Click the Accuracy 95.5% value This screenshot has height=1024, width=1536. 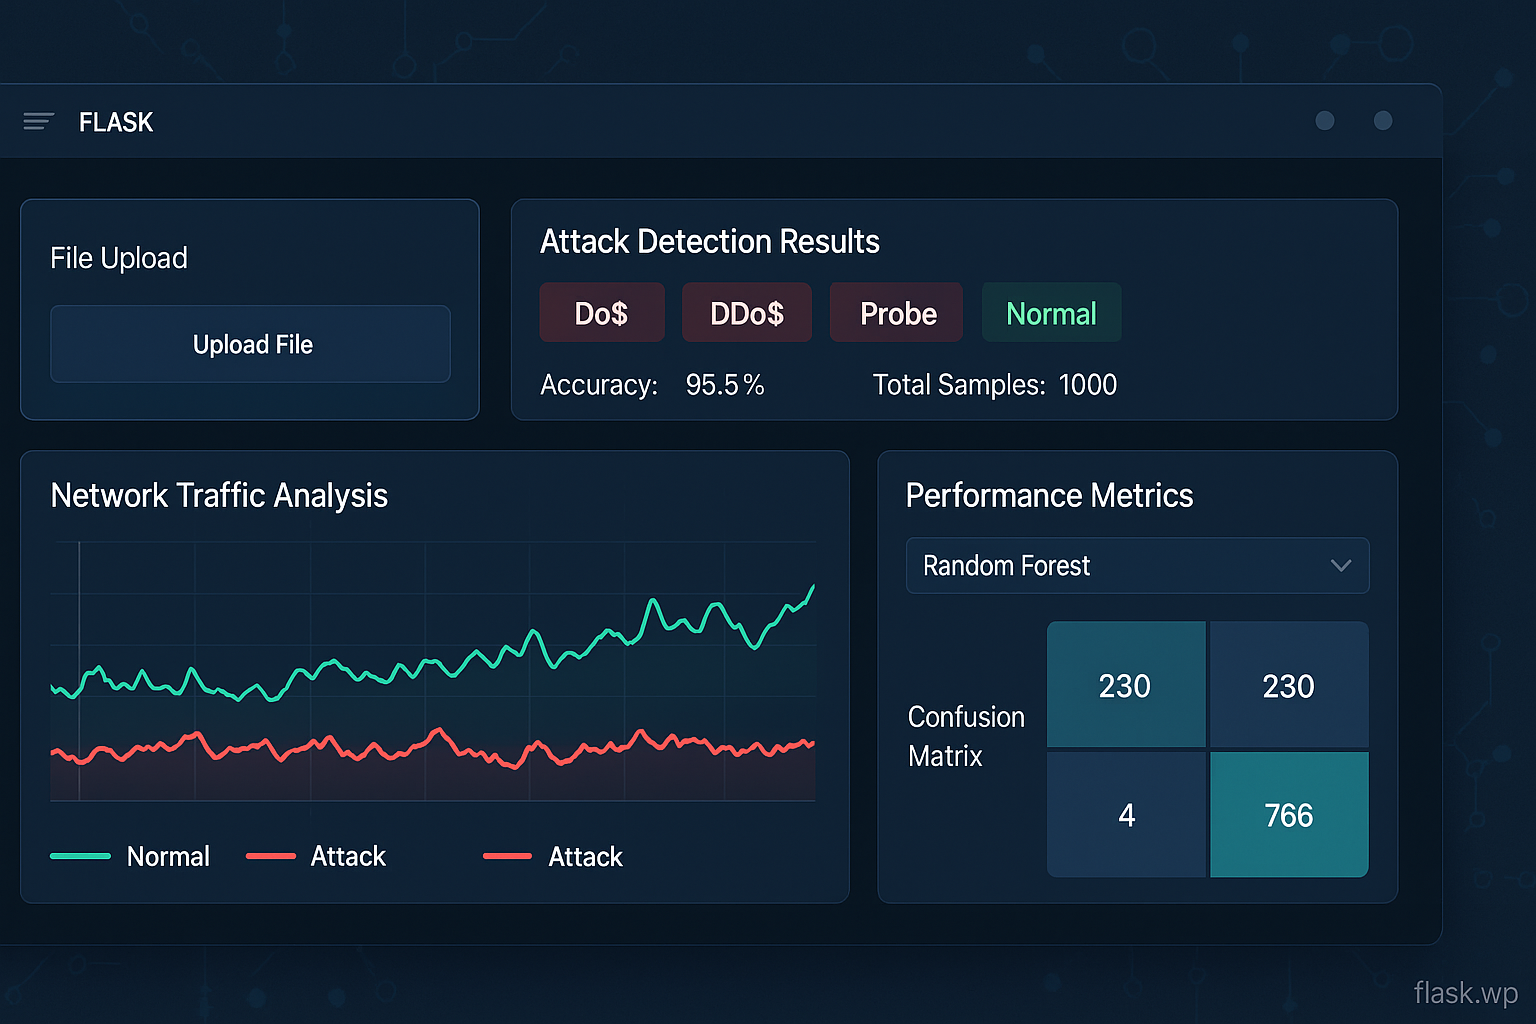point(725,384)
